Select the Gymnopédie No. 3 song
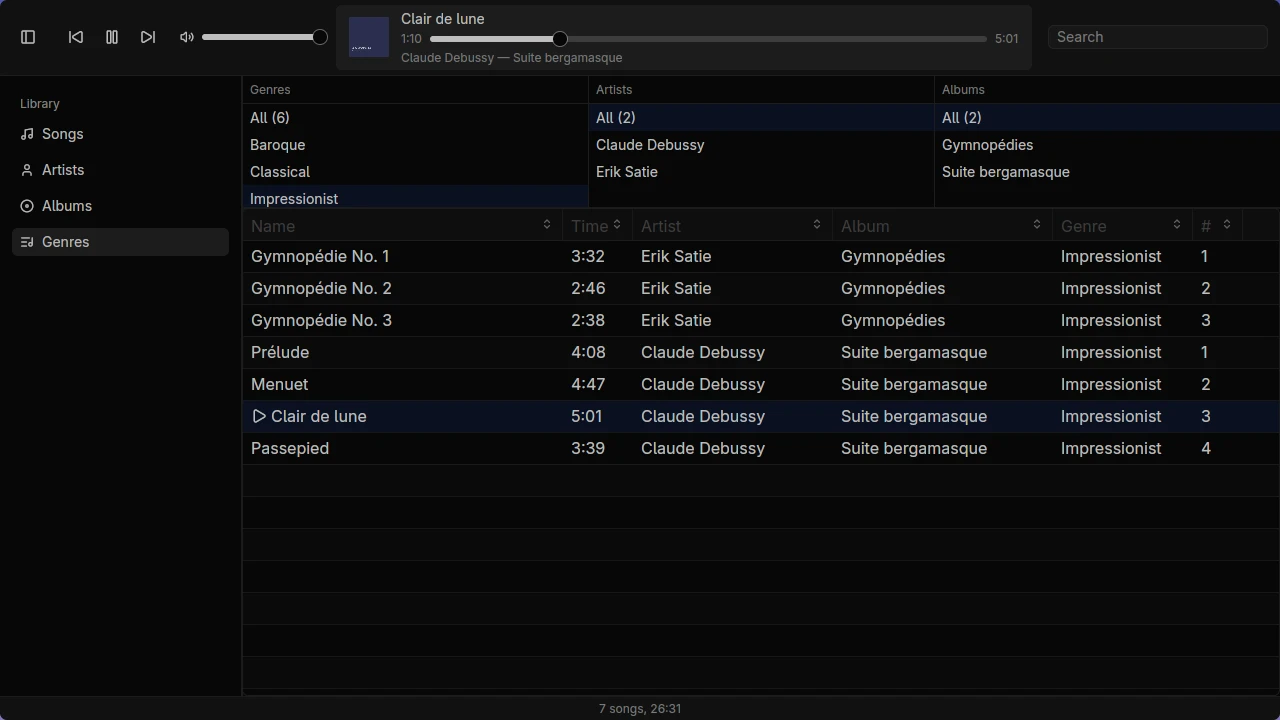 [x=761, y=321]
